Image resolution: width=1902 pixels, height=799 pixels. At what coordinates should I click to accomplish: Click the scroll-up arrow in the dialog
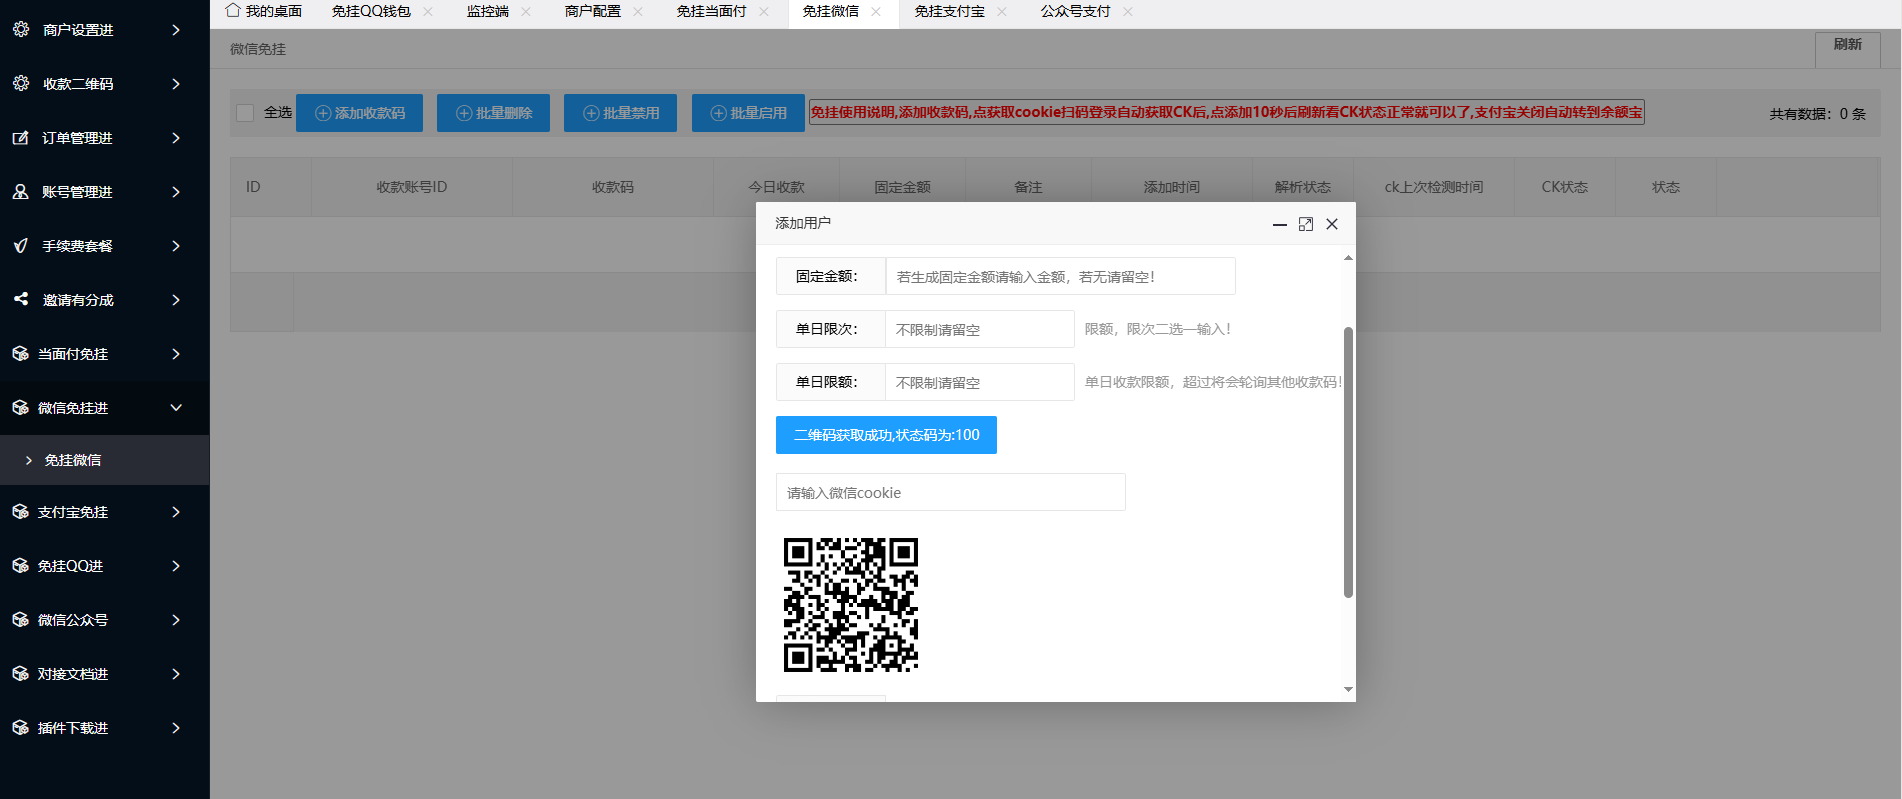(x=1348, y=258)
